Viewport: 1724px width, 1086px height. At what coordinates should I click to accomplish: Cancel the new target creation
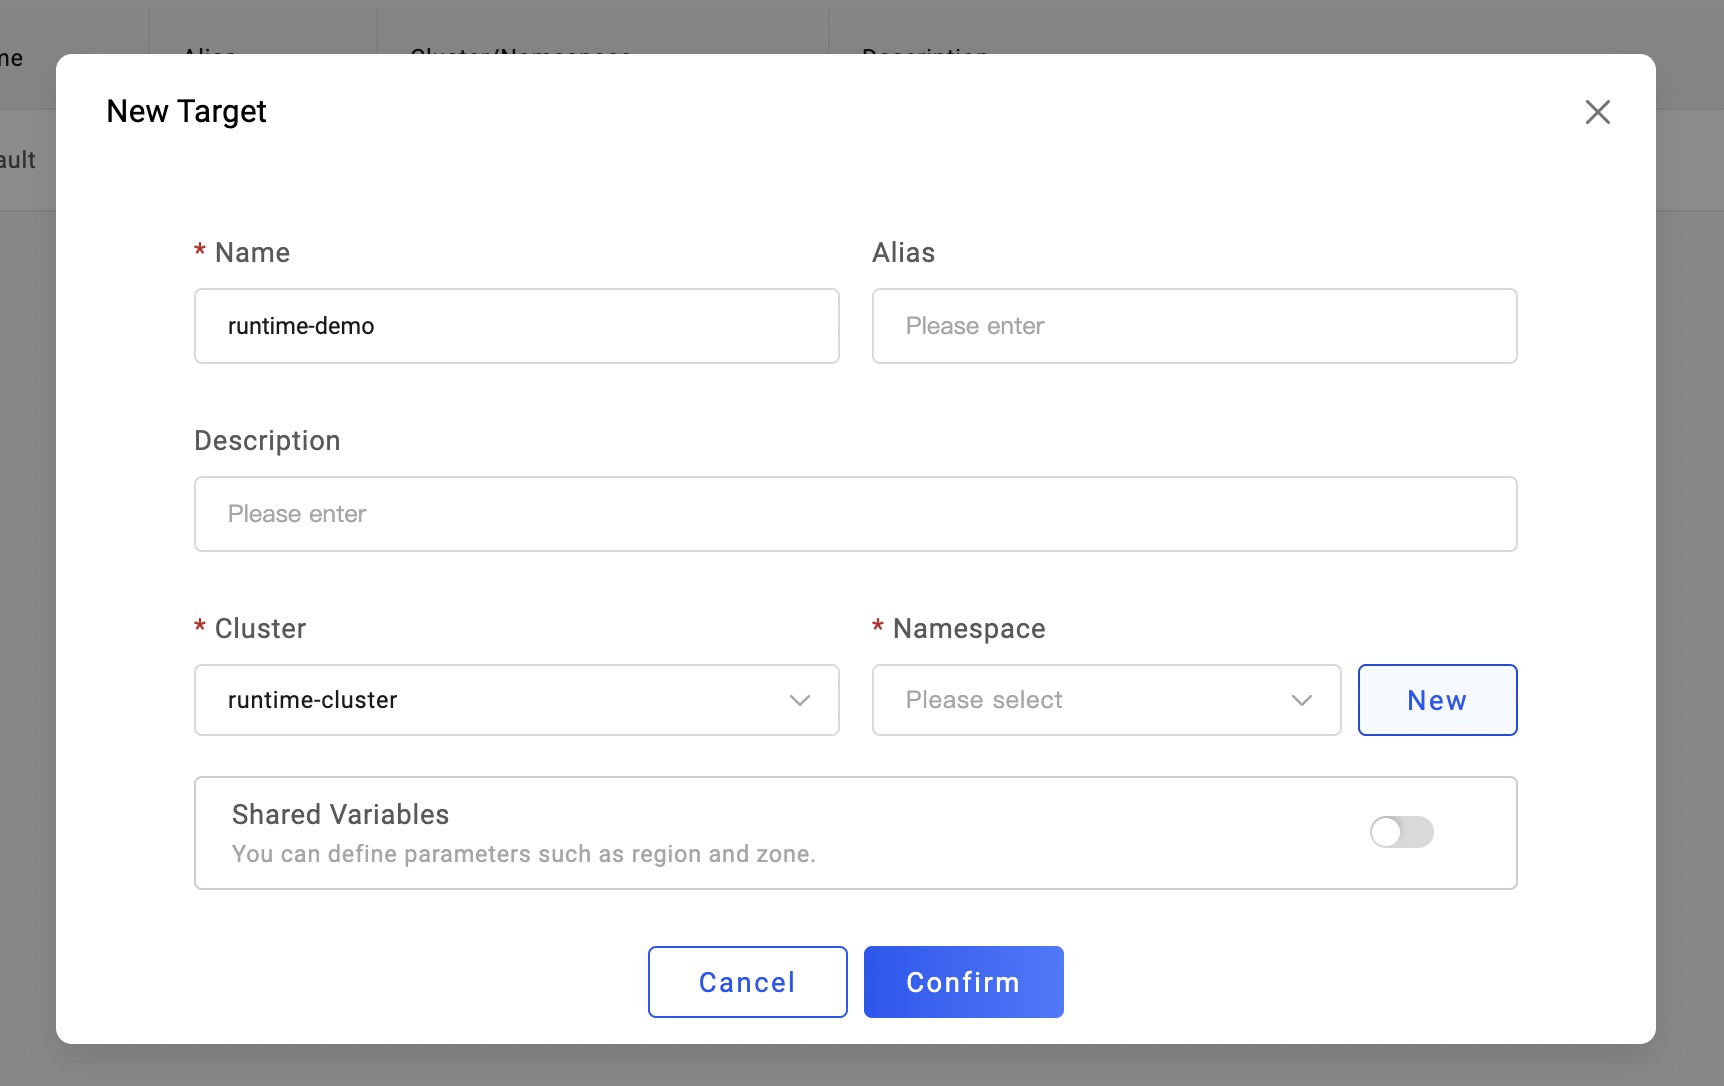coord(747,982)
